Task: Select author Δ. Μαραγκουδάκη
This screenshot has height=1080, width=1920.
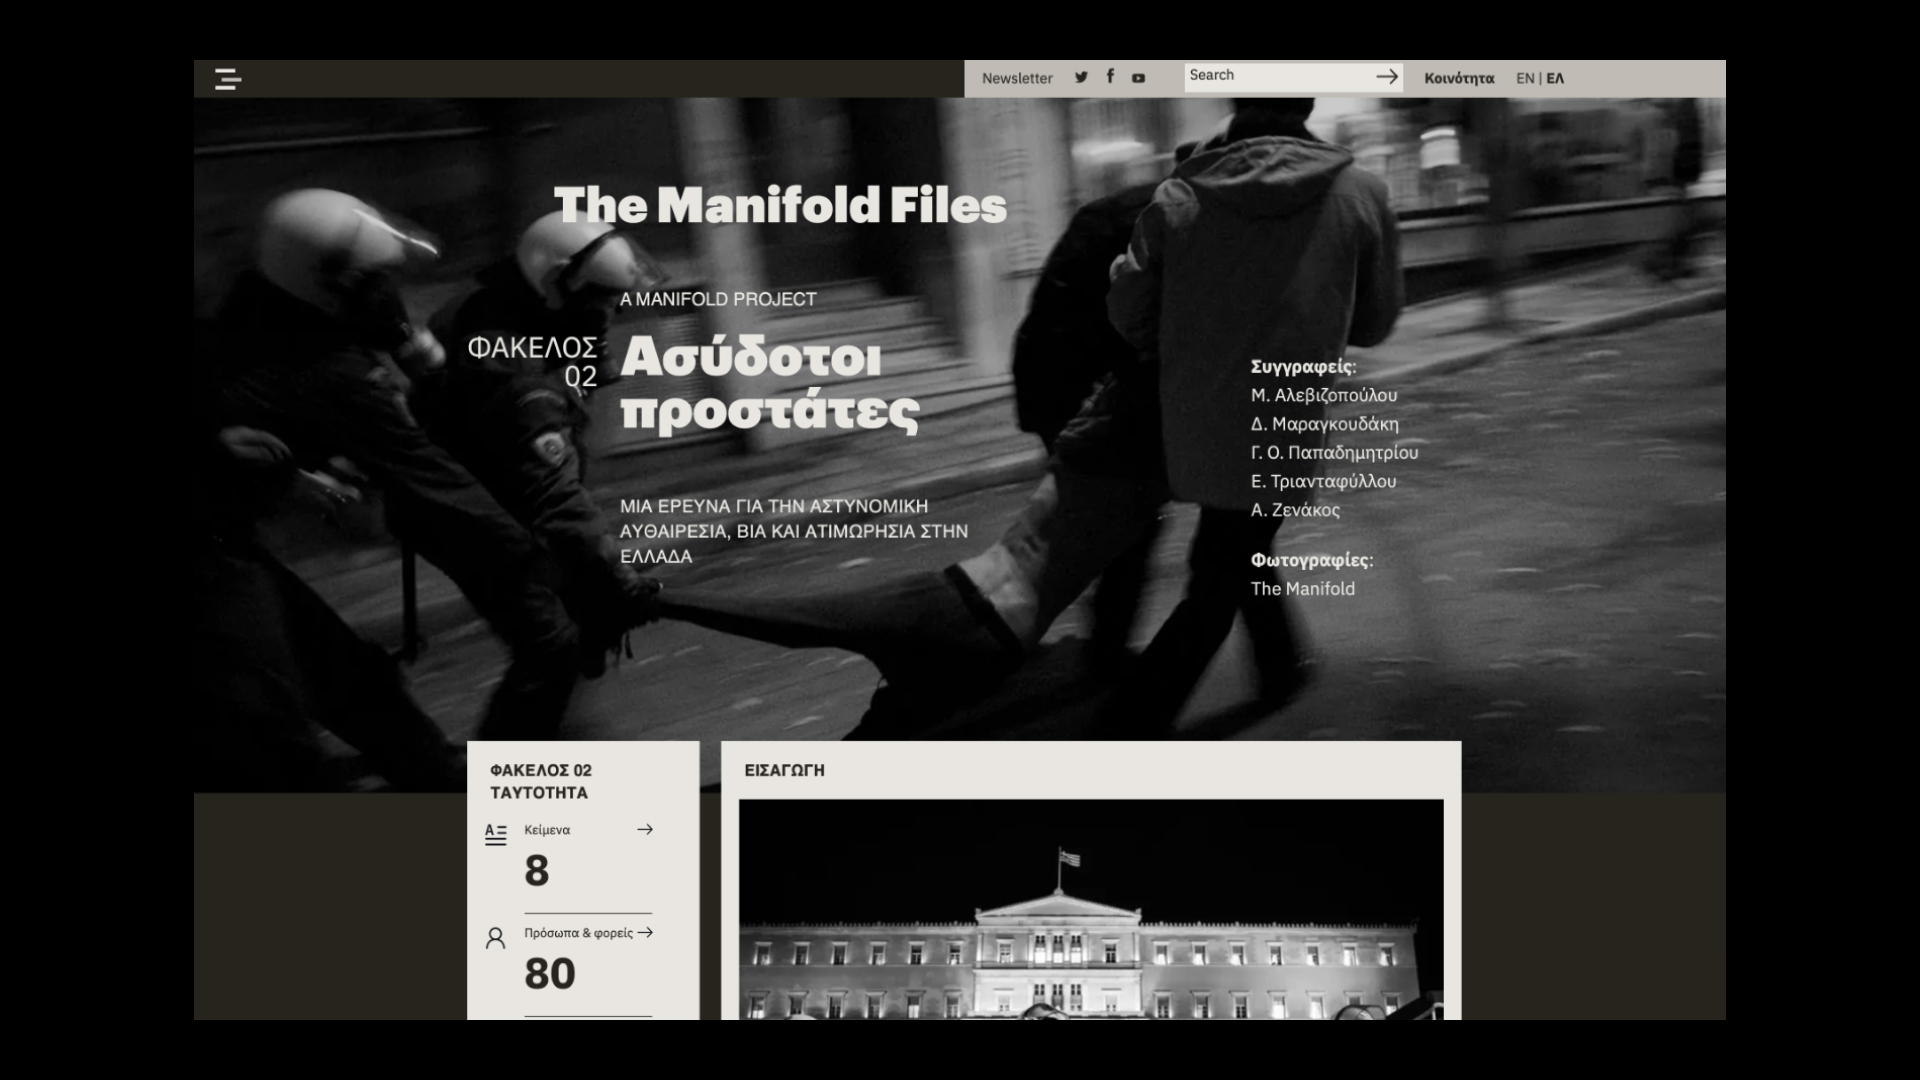Action: pyautogui.click(x=1325, y=424)
